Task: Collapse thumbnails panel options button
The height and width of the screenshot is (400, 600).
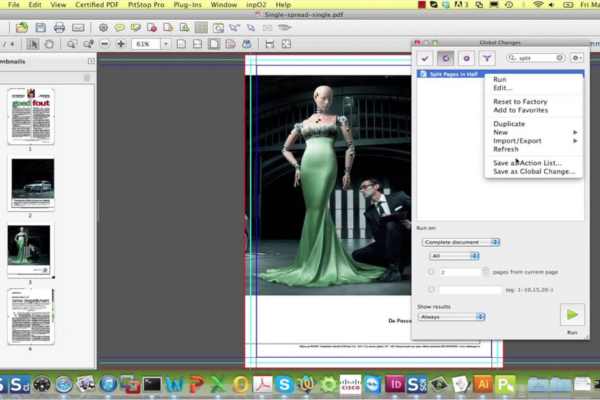Action: (91, 61)
